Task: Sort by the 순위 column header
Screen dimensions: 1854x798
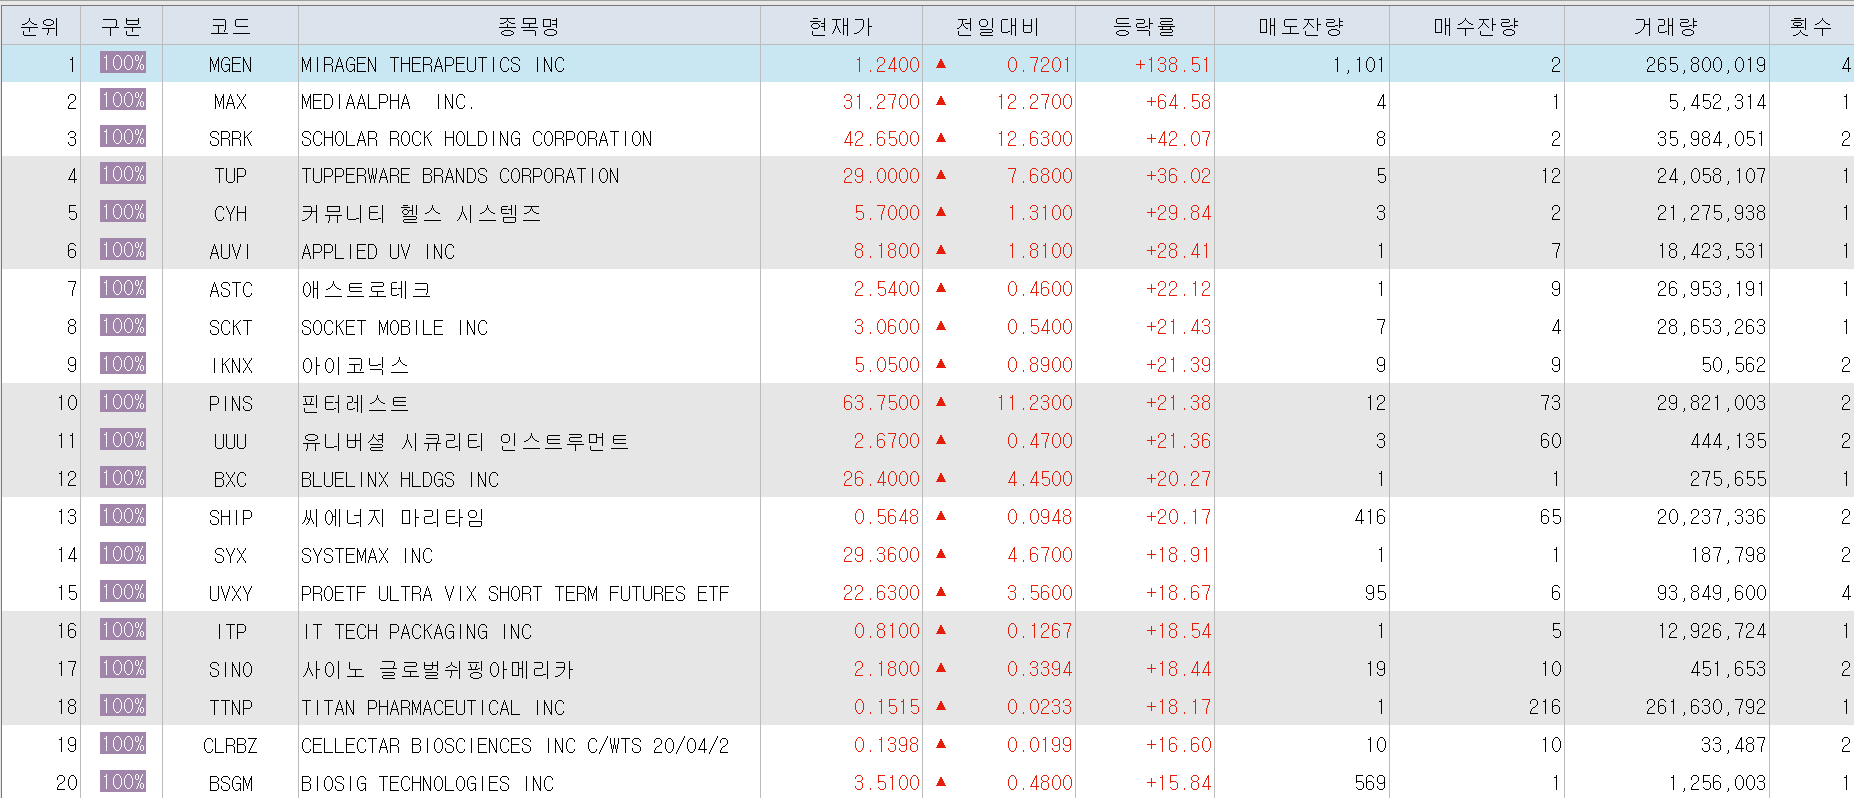Action: pos(40,27)
